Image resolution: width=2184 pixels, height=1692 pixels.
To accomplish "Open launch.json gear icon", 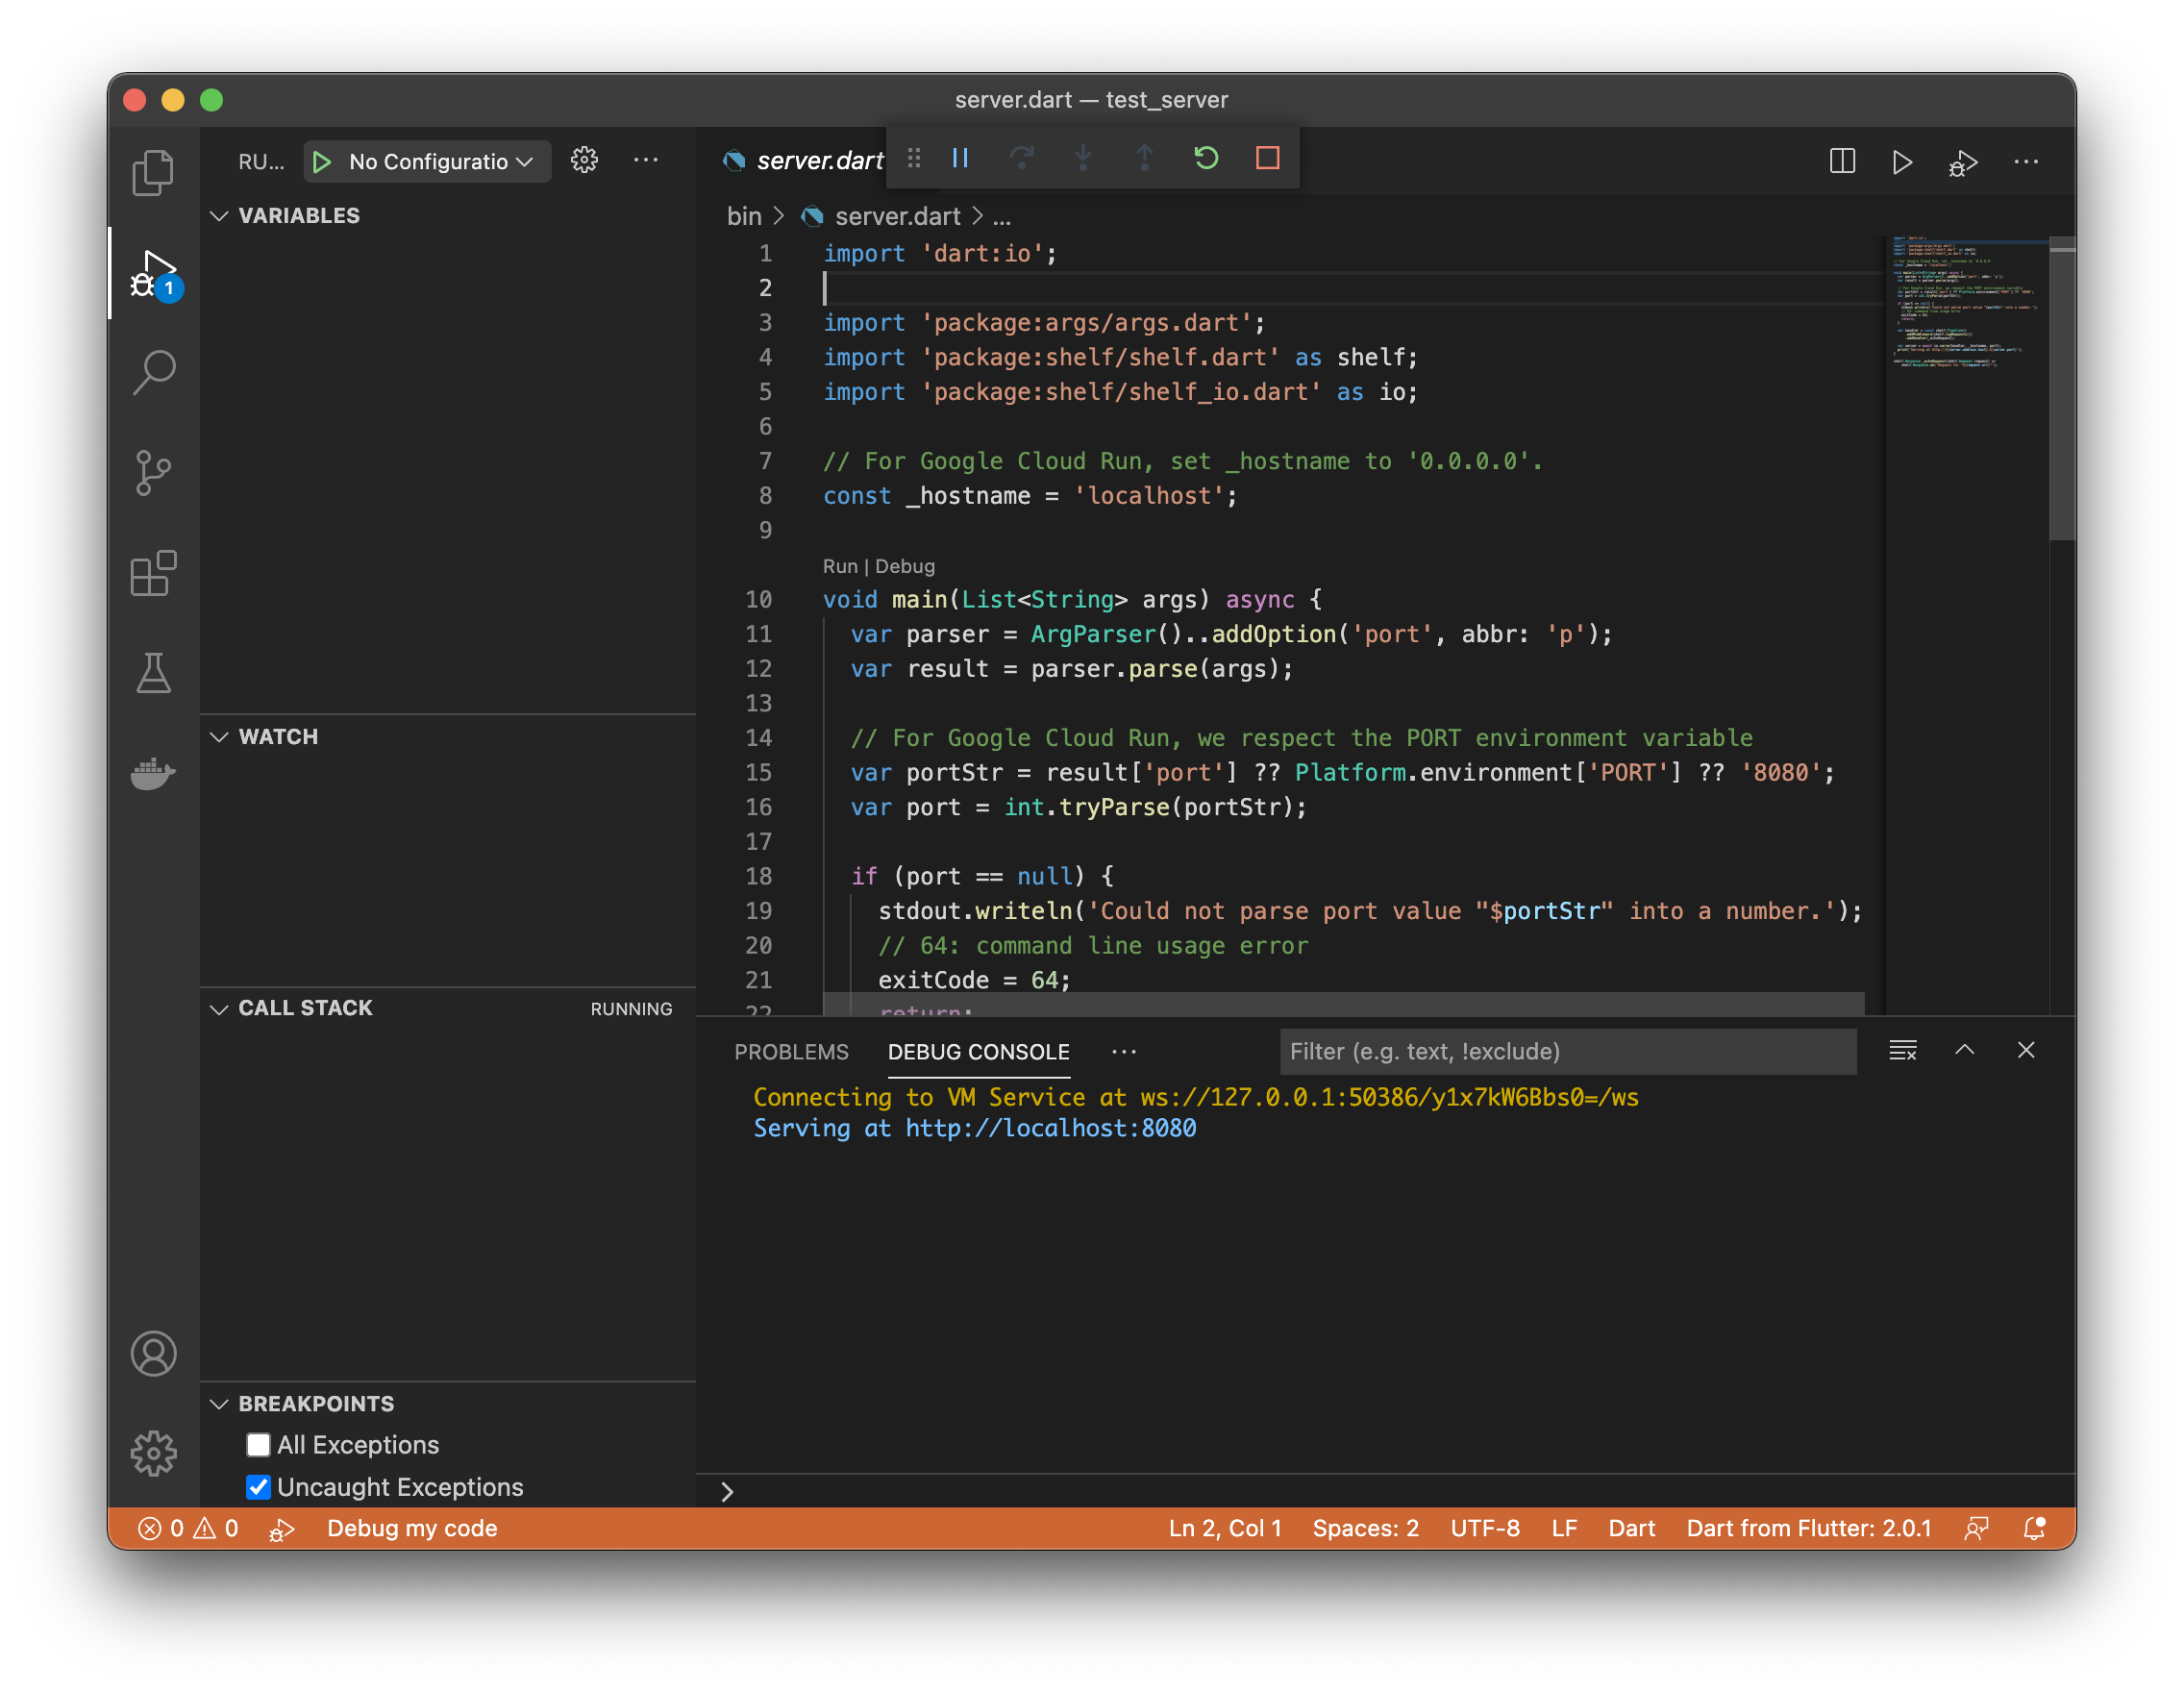I will point(584,160).
